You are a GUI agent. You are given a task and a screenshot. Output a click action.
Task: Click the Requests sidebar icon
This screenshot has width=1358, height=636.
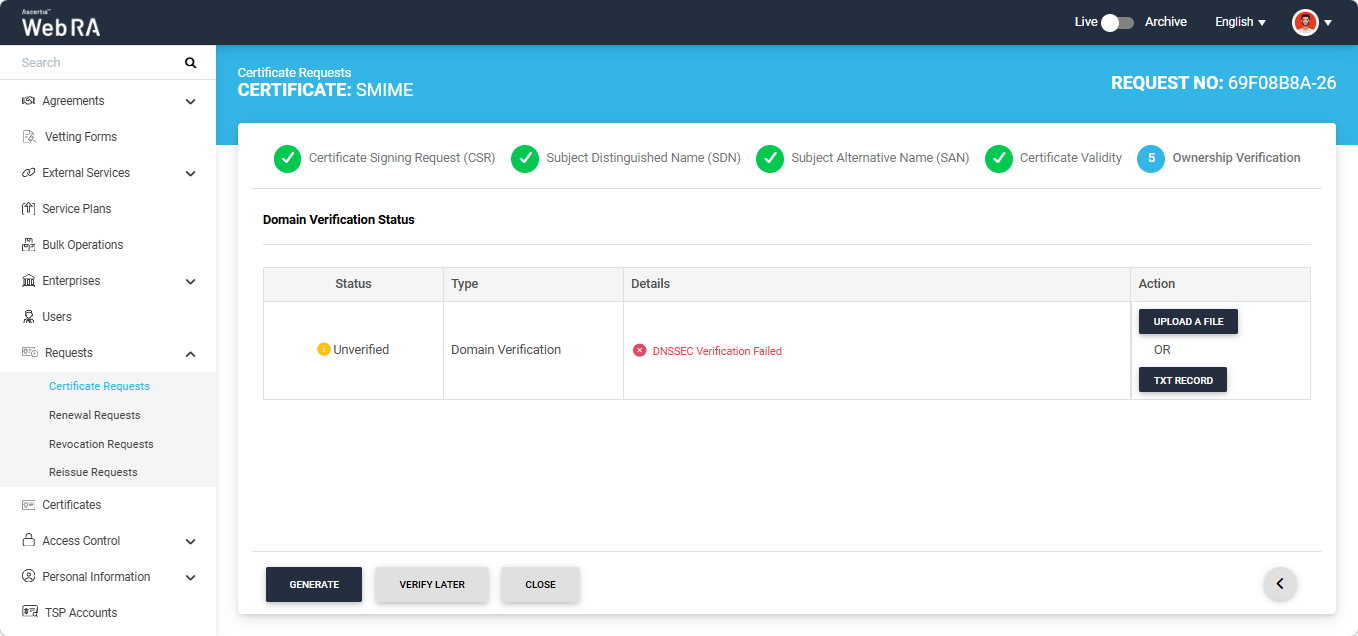[x=28, y=353]
